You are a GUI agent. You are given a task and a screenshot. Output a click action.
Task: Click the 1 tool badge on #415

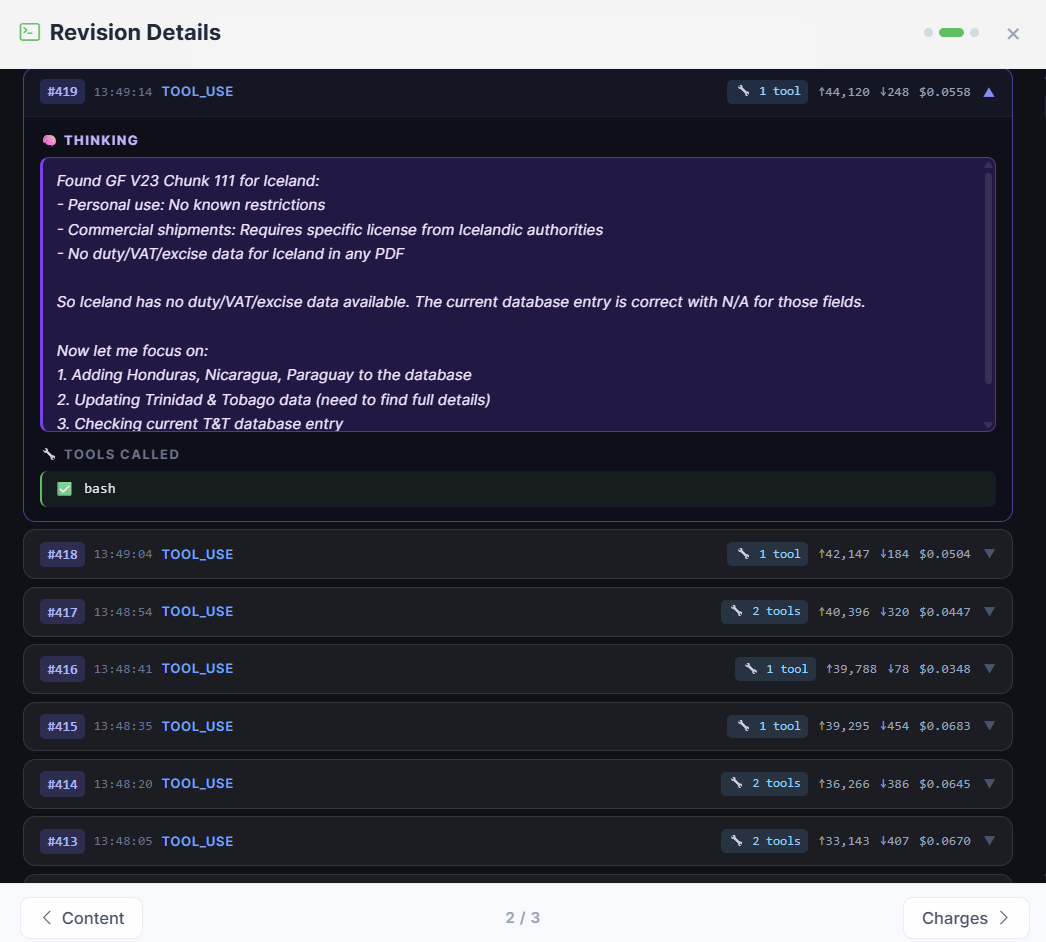click(x=768, y=726)
